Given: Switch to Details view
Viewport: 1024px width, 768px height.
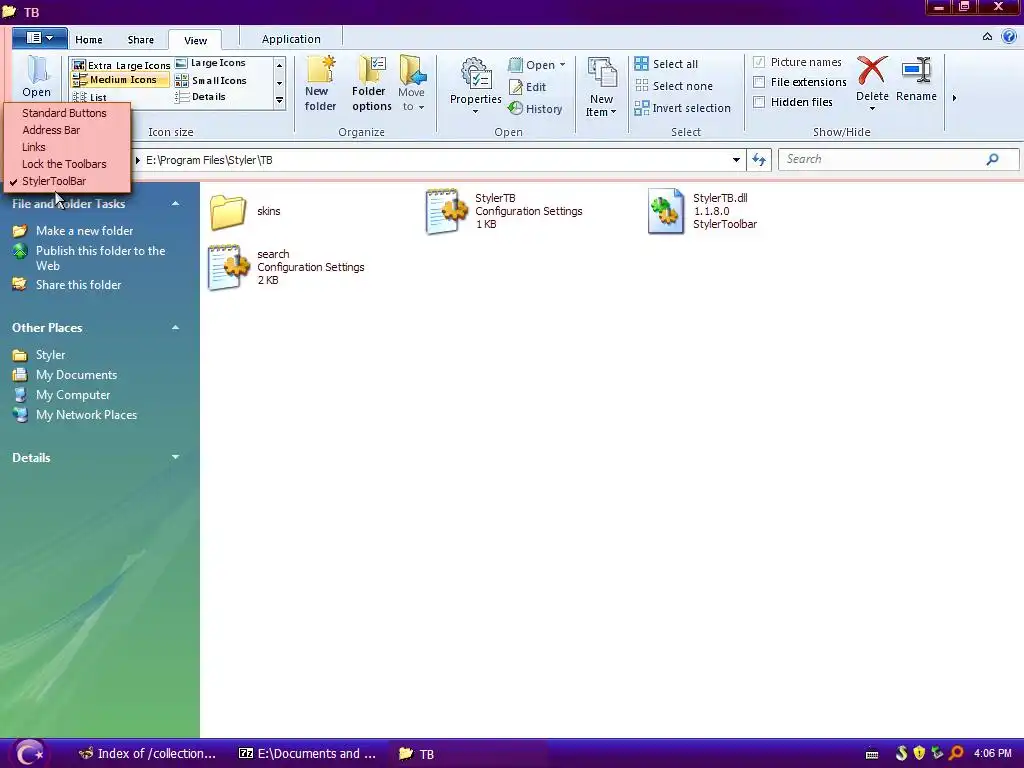Looking at the screenshot, I should (x=200, y=97).
